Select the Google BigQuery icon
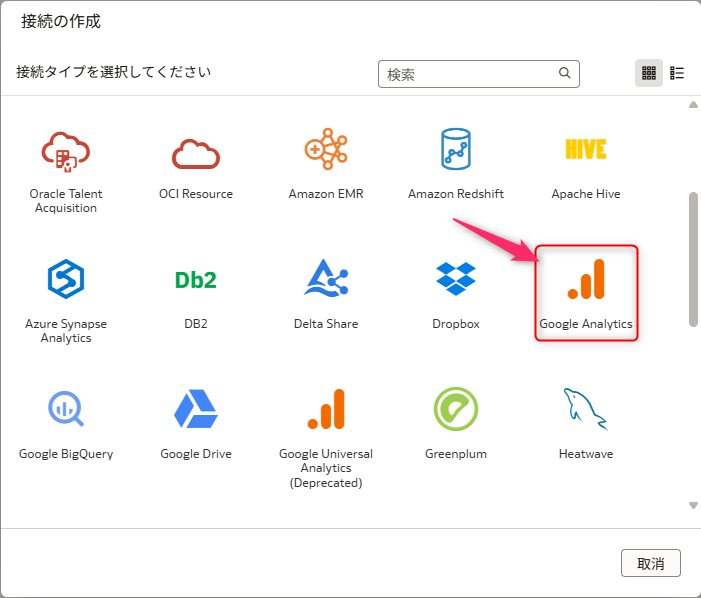 pyautogui.click(x=66, y=408)
